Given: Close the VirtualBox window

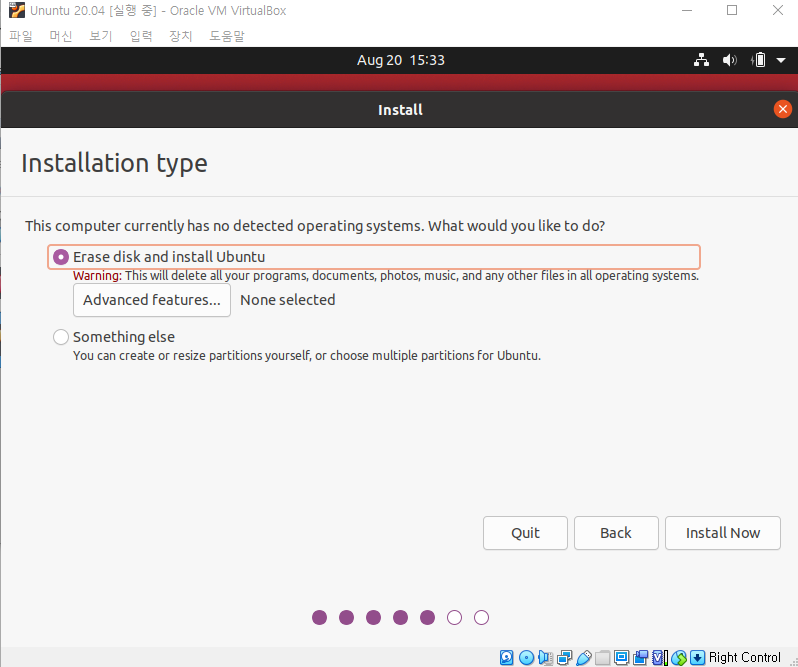Looking at the screenshot, I should coord(778,10).
